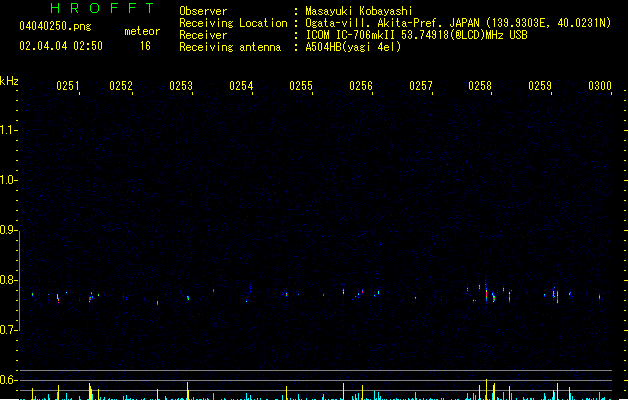Image resolution: width=629 pixels, height=400 pixels.
Task: Click the 0251 time marker
Action: click(x=68, y=86)
